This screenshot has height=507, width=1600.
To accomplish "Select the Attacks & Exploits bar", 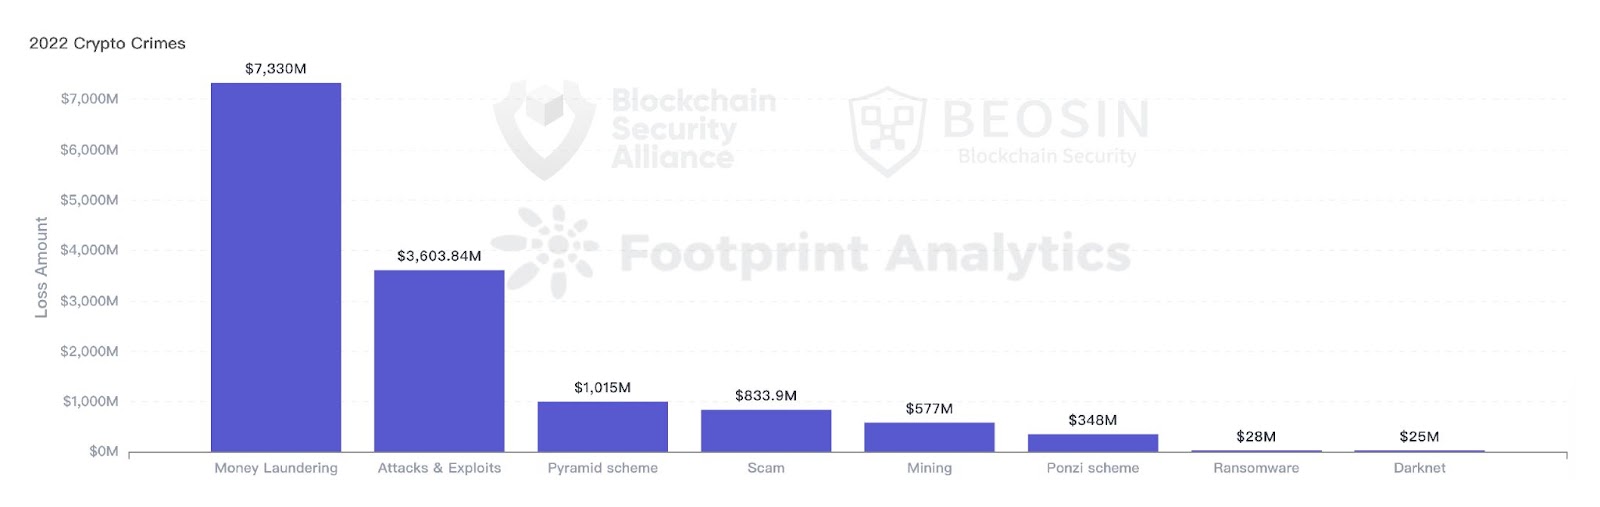I will [x=439, y=360].
